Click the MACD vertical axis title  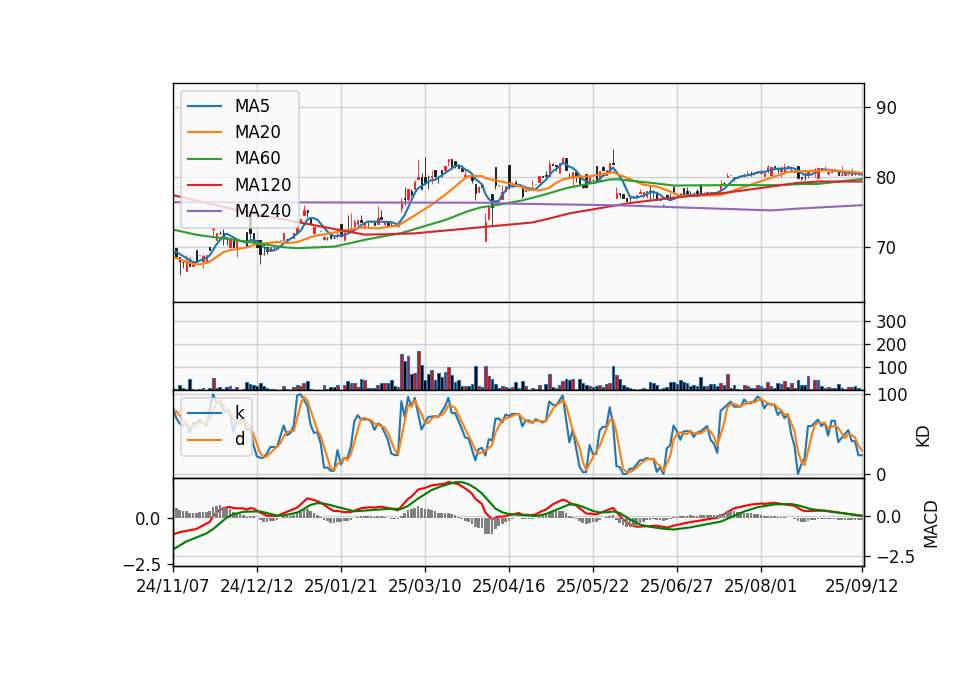point(930,524)
